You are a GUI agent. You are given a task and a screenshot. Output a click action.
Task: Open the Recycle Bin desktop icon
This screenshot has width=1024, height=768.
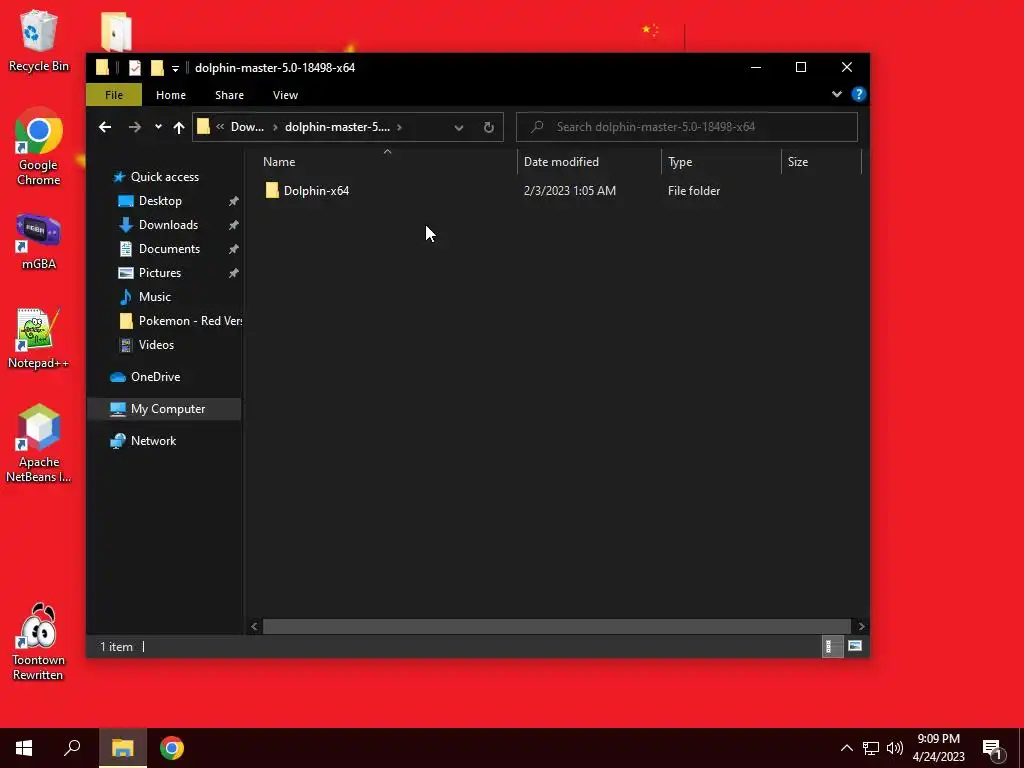click(x=39, y=40)
